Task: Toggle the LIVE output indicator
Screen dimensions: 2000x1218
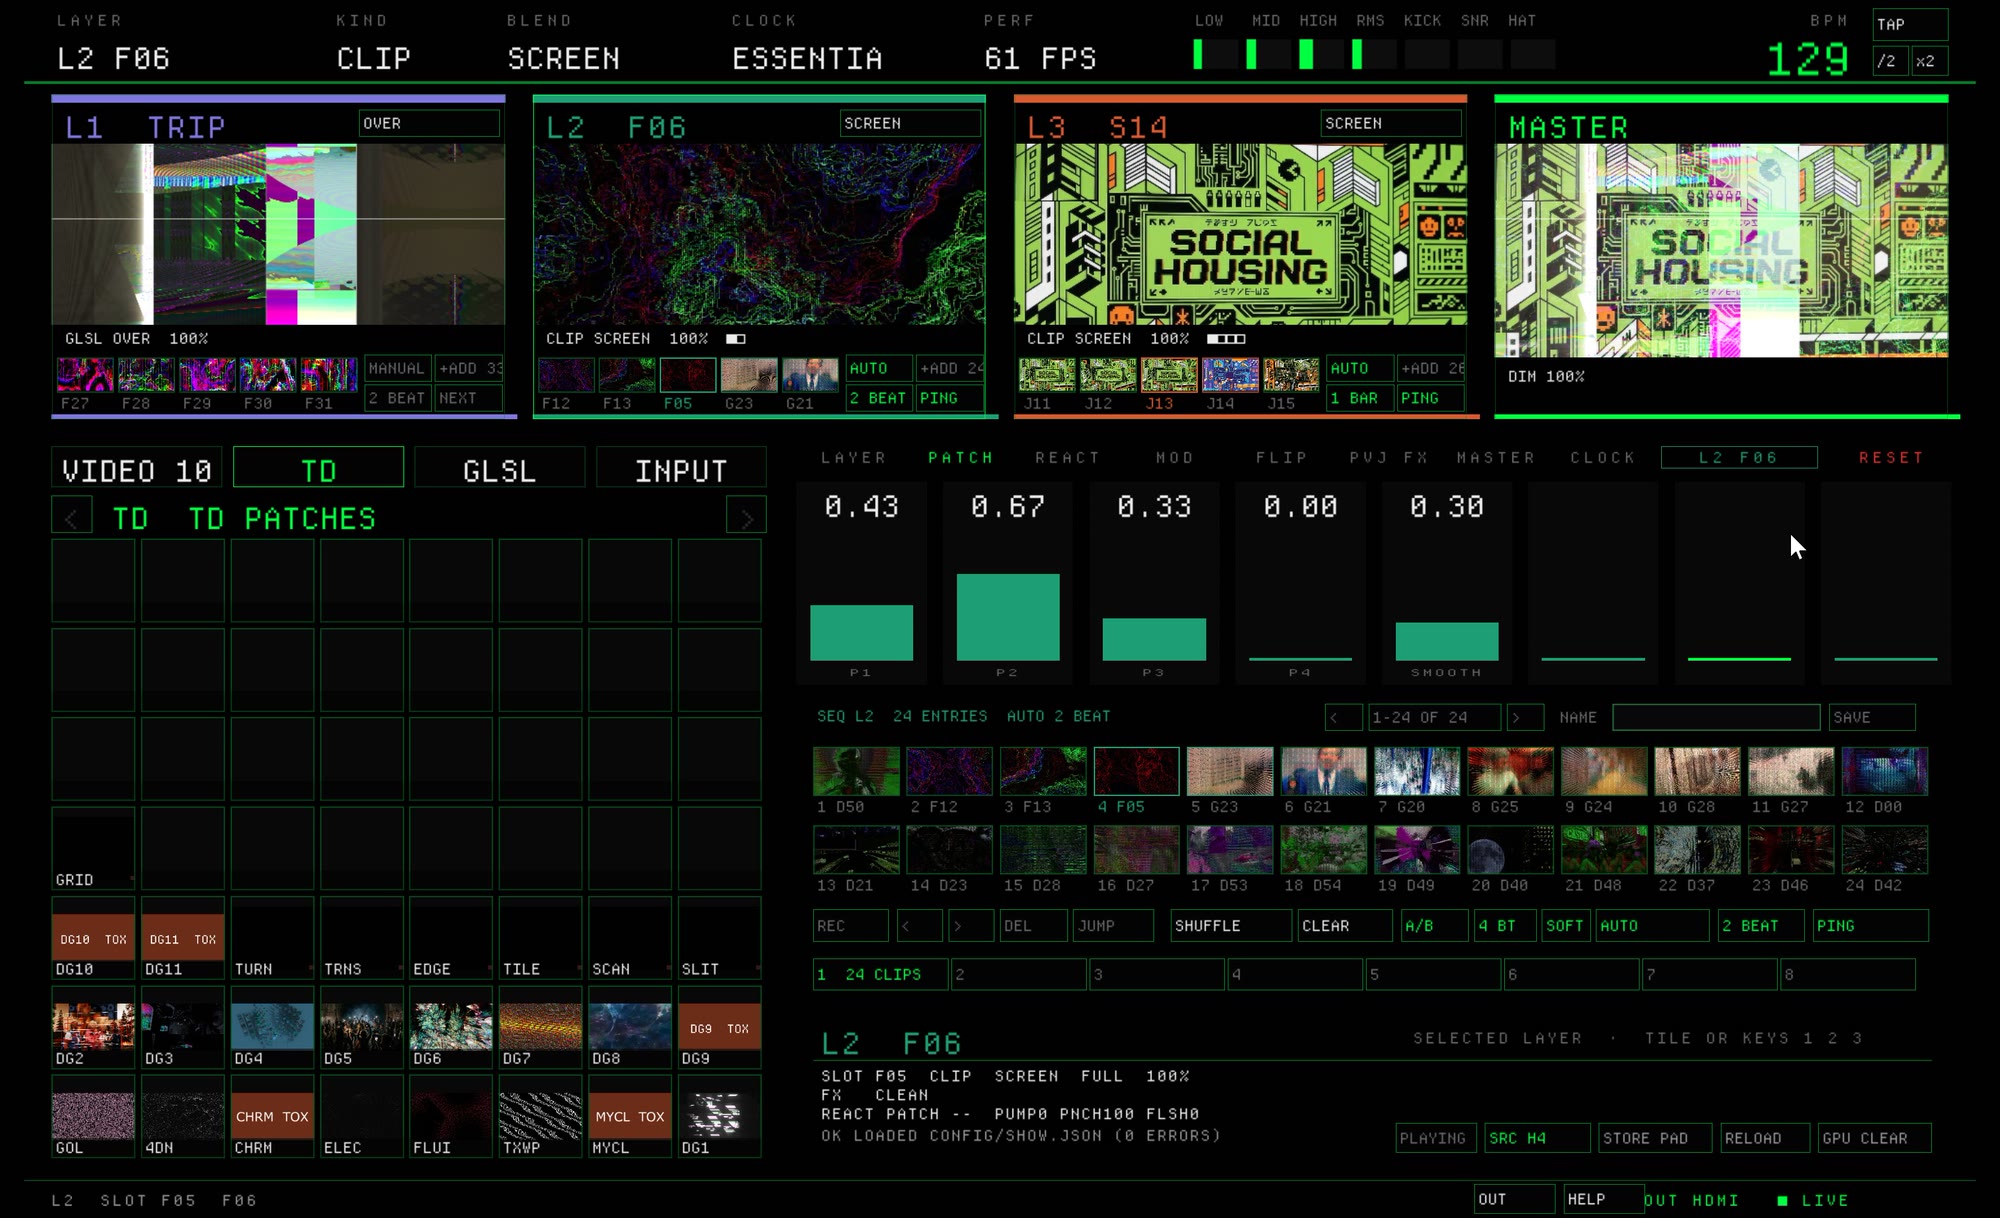Action: point(1813,1200)
